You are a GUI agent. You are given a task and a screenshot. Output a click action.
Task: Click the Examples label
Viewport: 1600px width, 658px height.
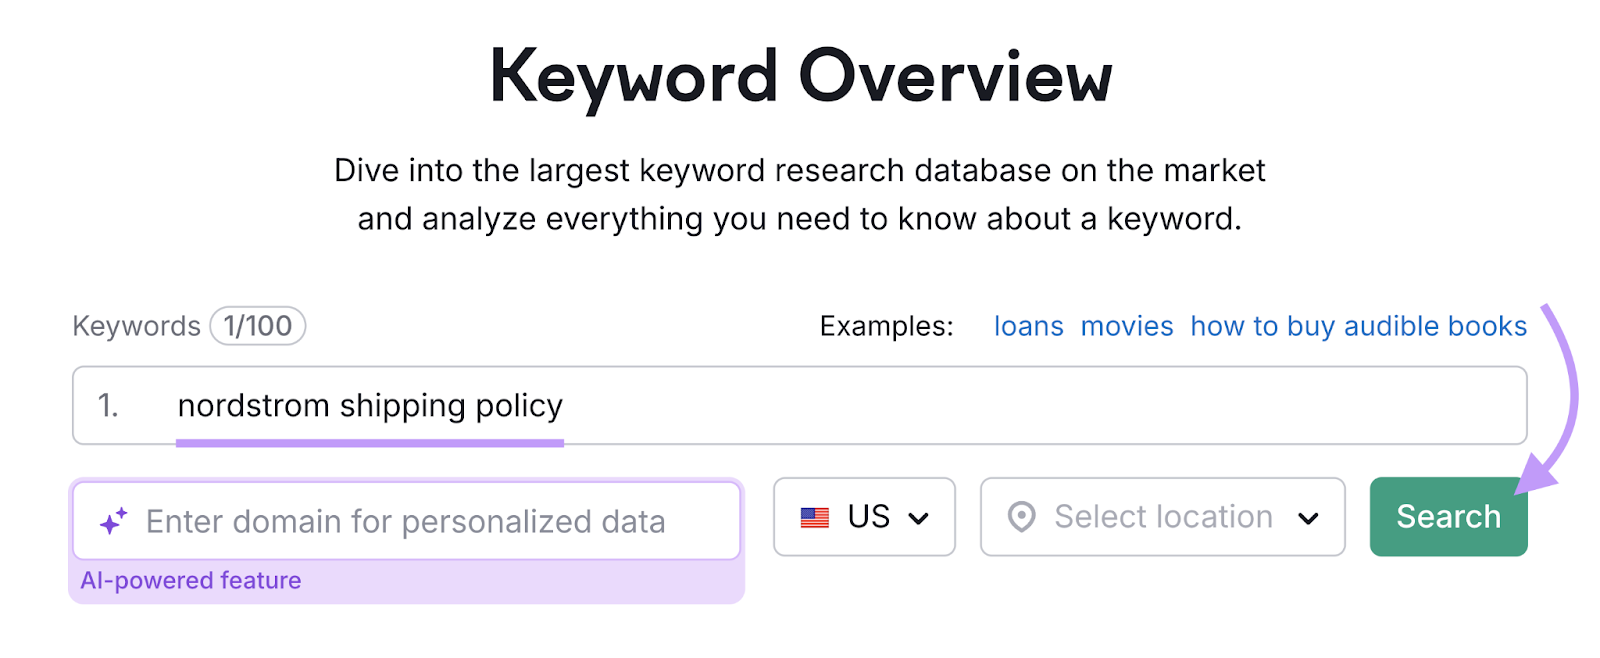coord(884,326)
